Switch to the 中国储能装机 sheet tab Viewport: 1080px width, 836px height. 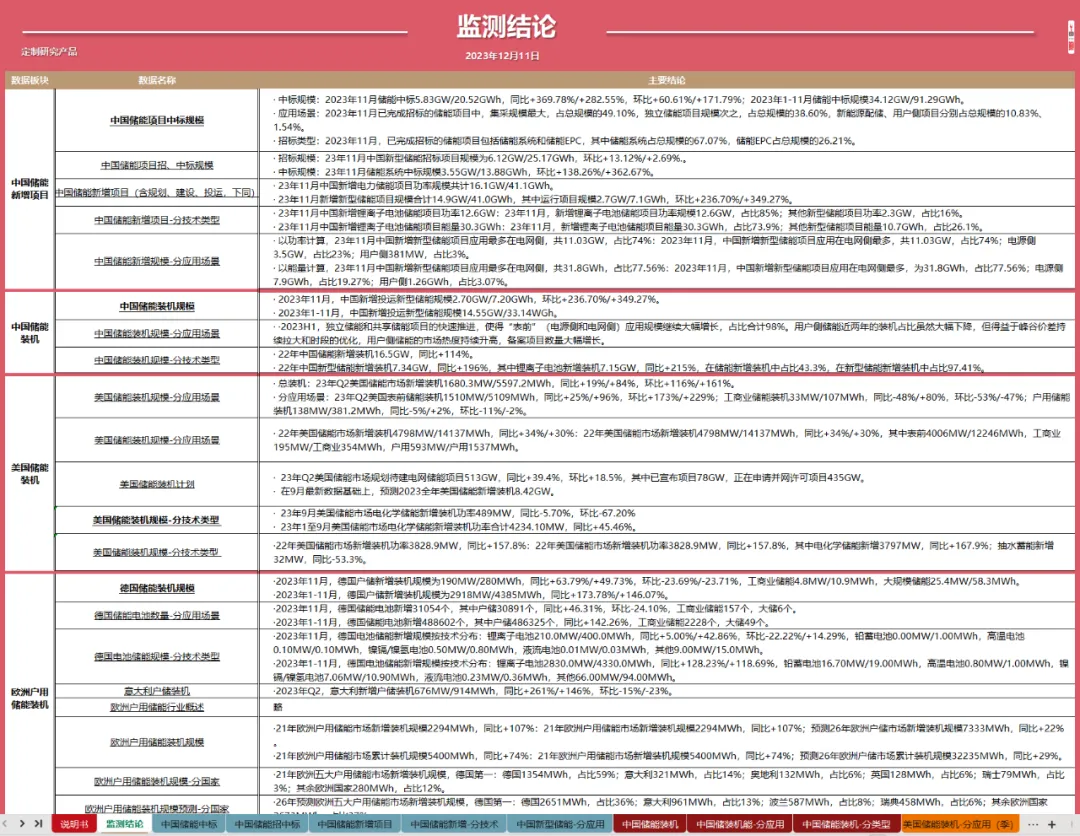point(650,824)
